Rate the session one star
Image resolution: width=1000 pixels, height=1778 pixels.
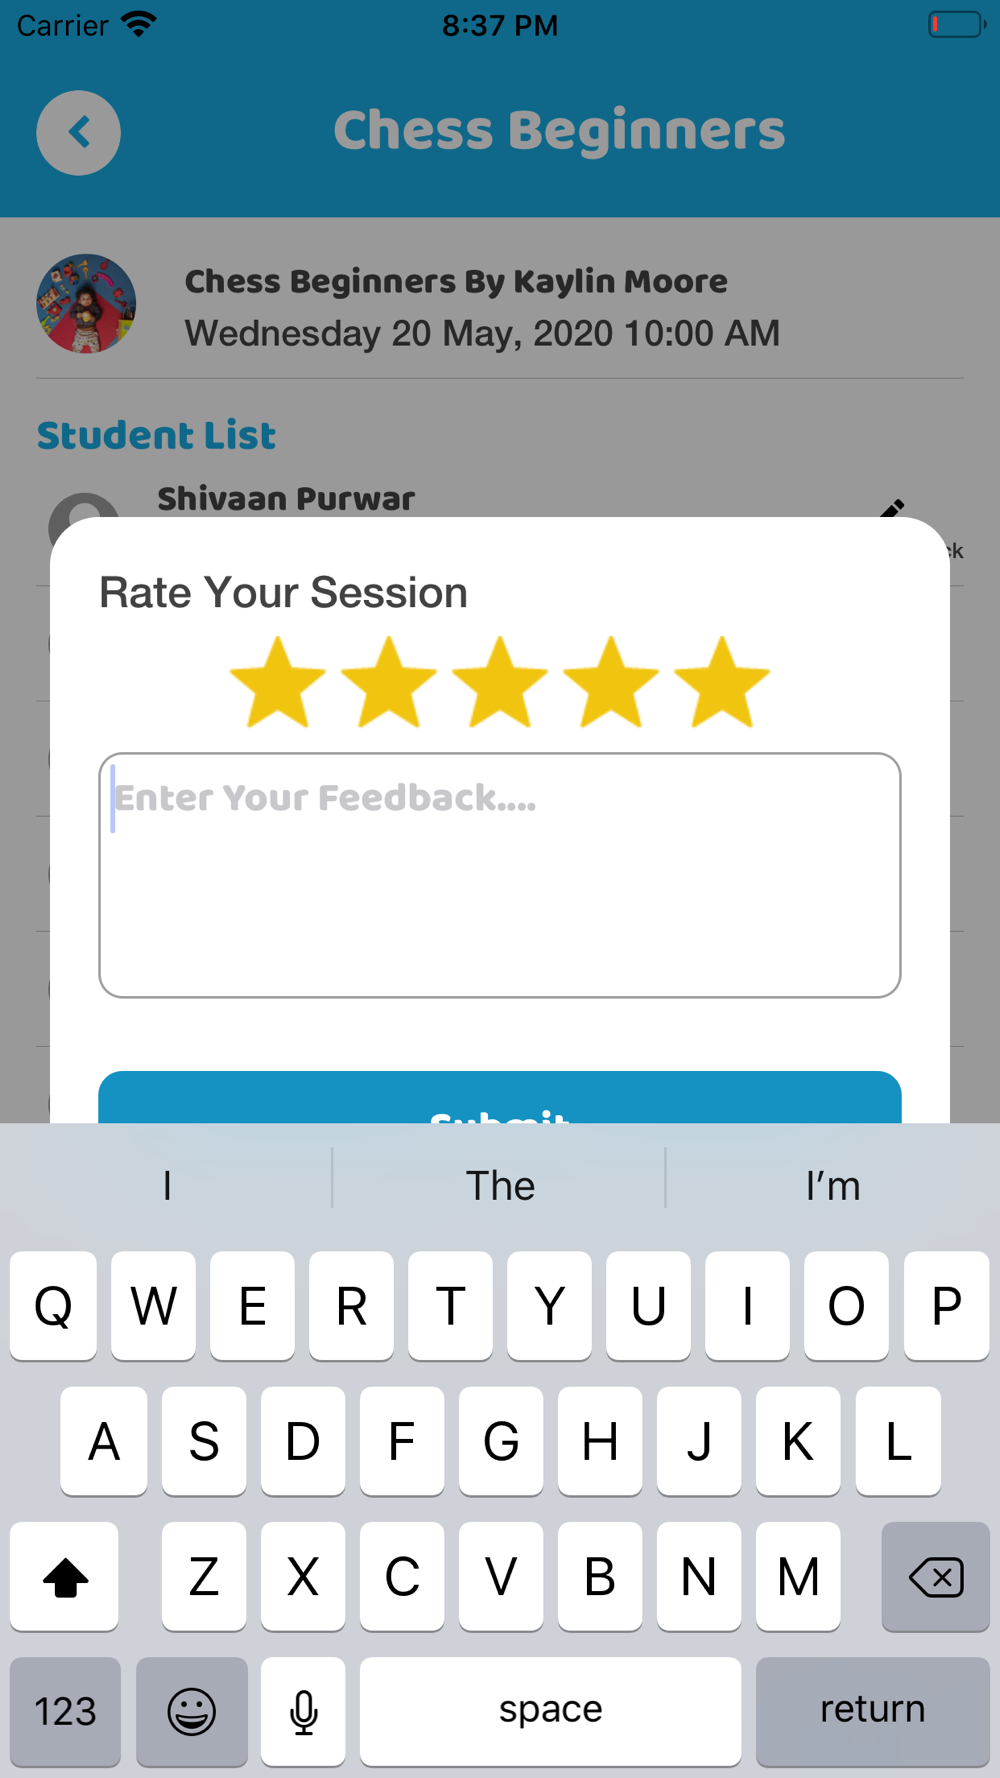(x=278, y=683)
